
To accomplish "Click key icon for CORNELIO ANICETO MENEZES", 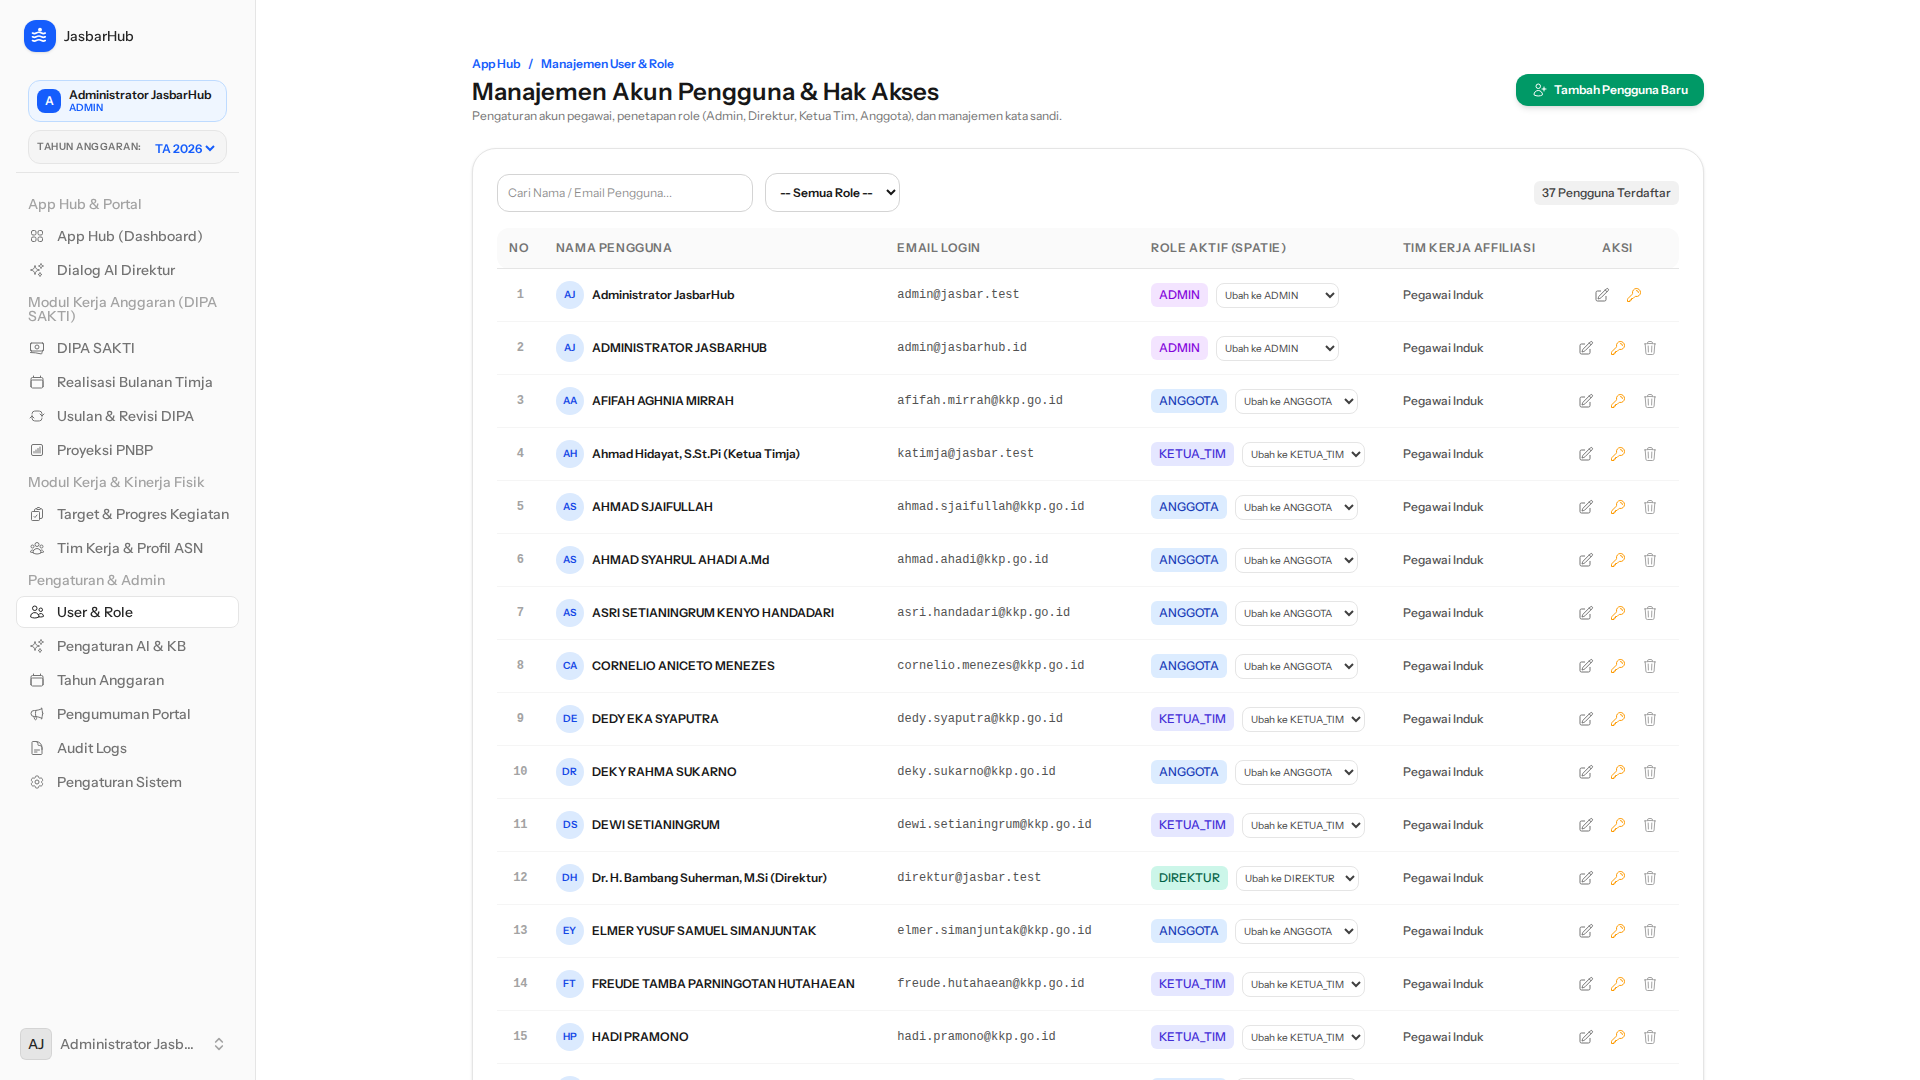I will (1617, 666).
